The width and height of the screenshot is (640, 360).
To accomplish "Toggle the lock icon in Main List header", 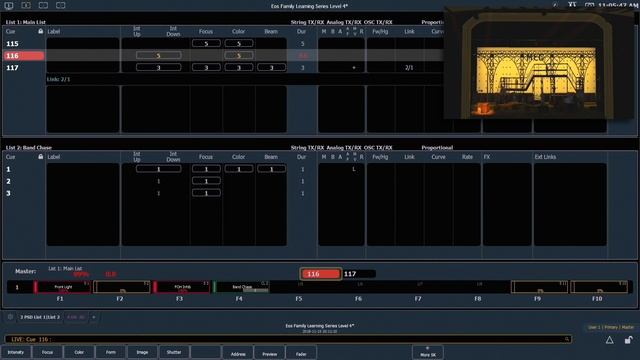I will (x=40, y=31).
